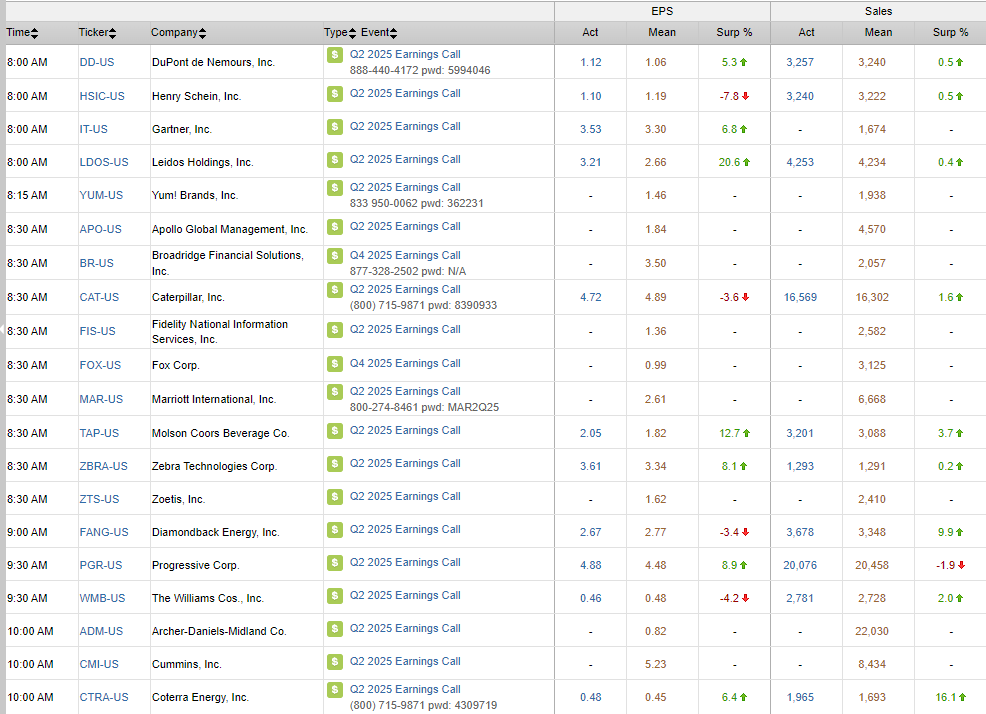Click Coterra sales surprise 16.1

(x=950, y=697)
